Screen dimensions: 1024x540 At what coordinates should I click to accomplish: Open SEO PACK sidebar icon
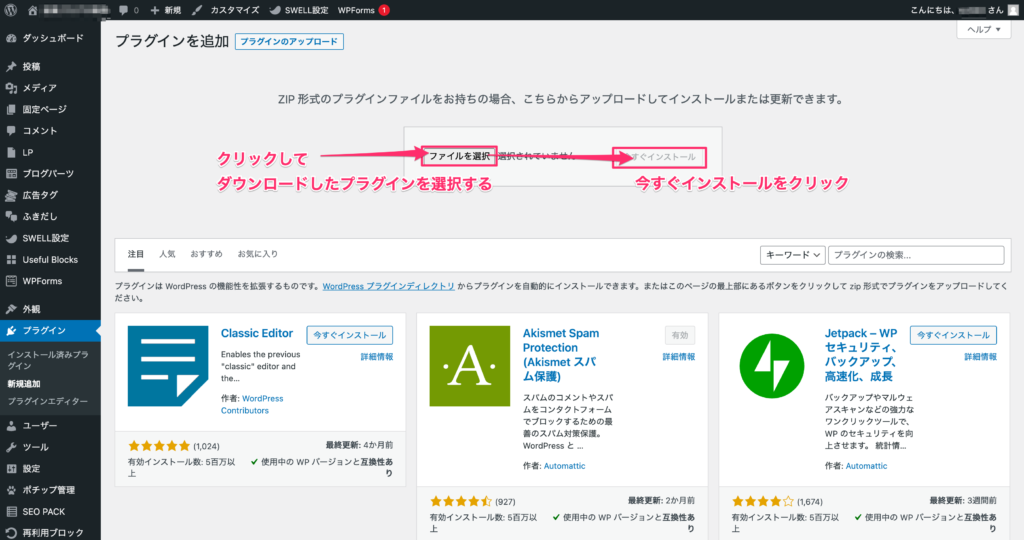coord(11,511)
